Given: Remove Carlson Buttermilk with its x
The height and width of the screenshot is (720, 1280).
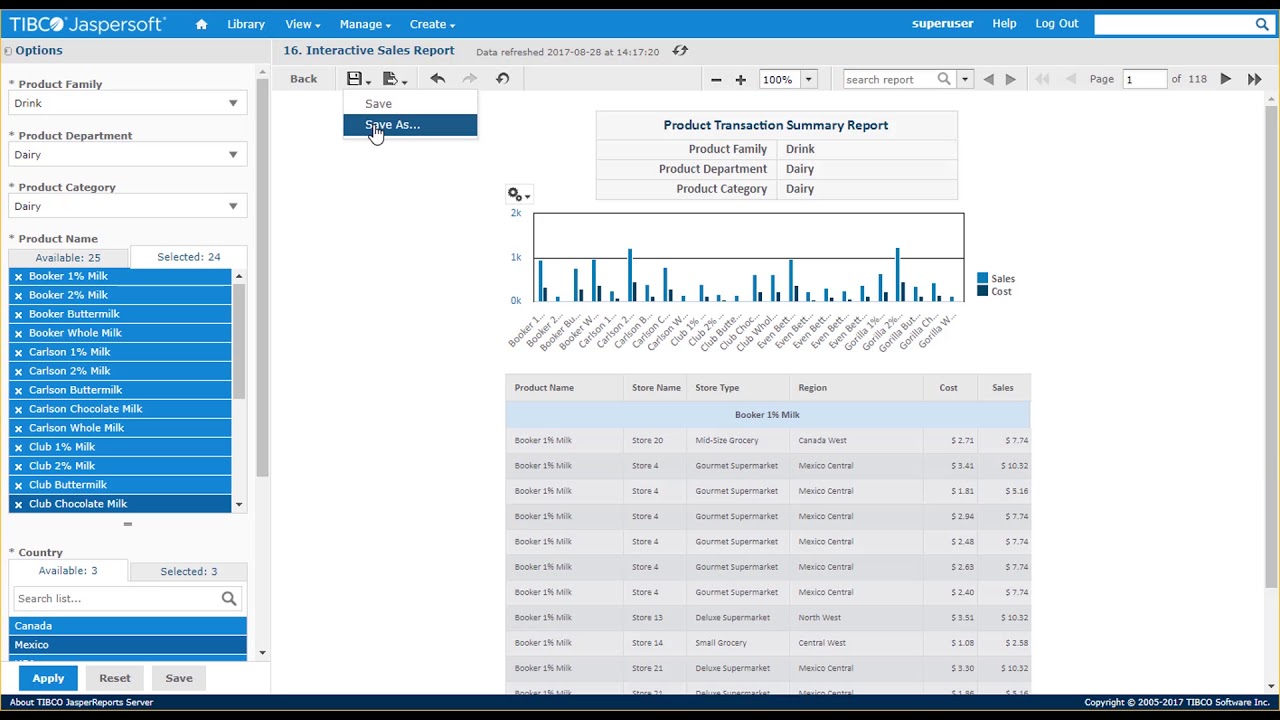Looking at the screenshot, I should [x=18, y=391].
